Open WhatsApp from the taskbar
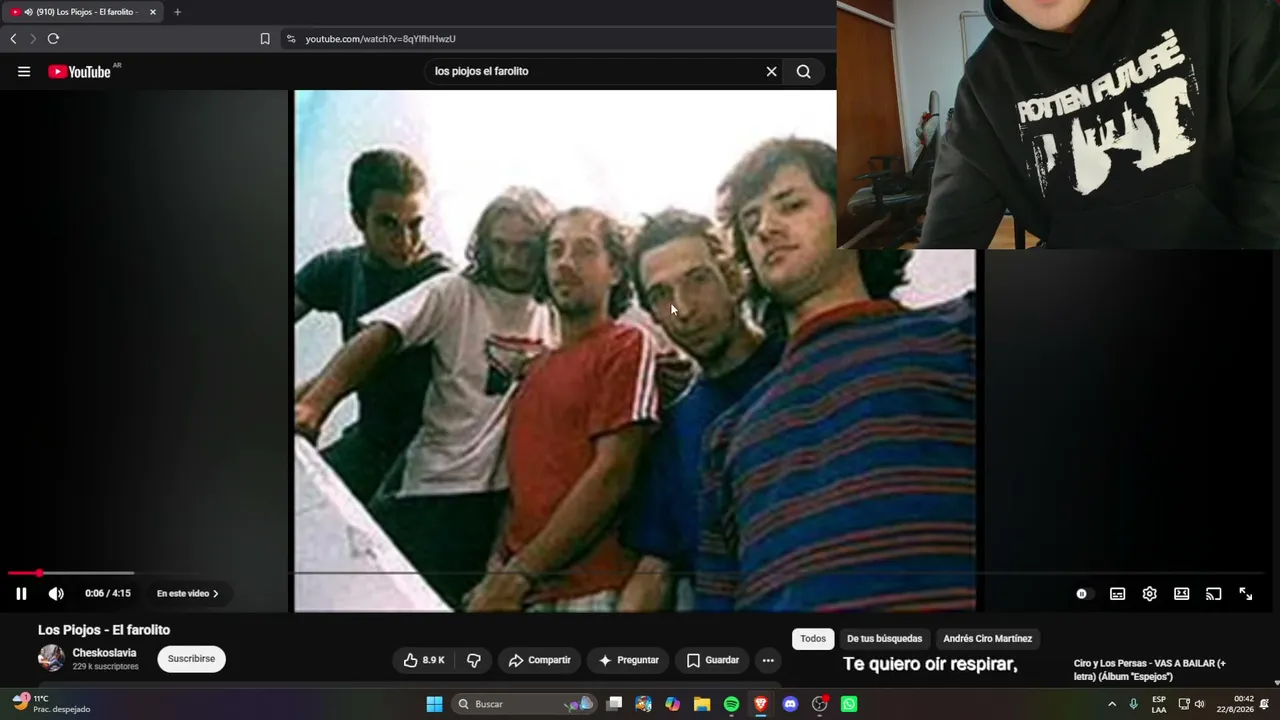 (x=849, y=704)
